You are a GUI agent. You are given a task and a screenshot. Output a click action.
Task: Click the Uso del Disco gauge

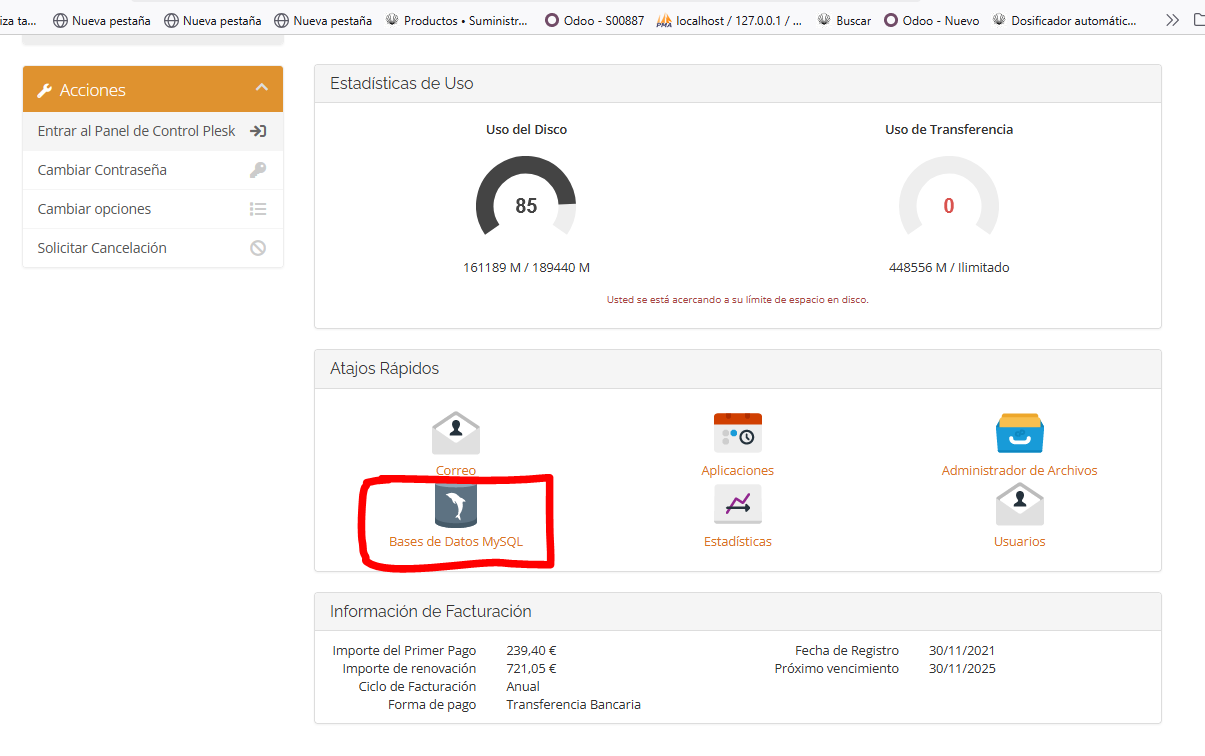(x=526, y=205)
